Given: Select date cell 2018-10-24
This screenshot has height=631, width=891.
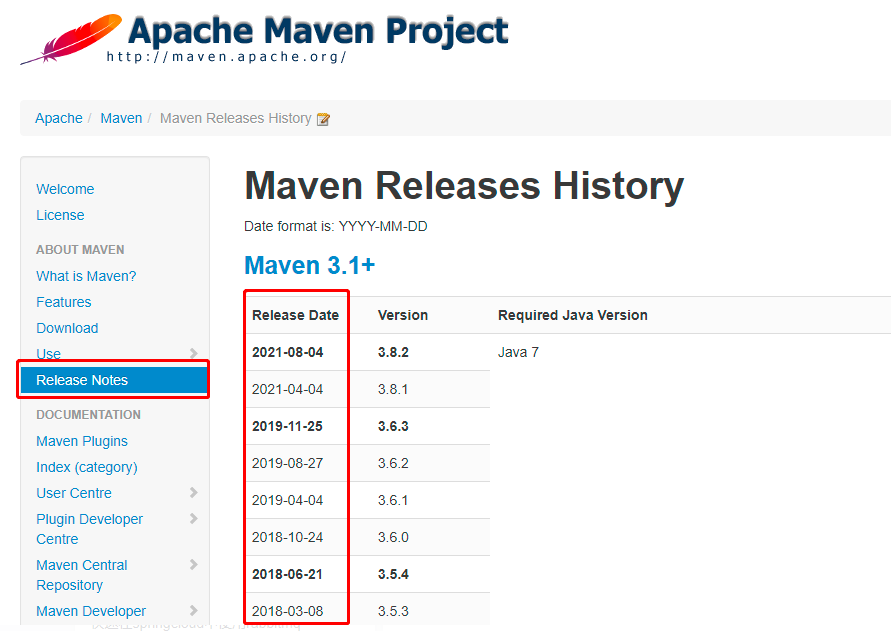Looking at the screenshot, I should [288, 537].
